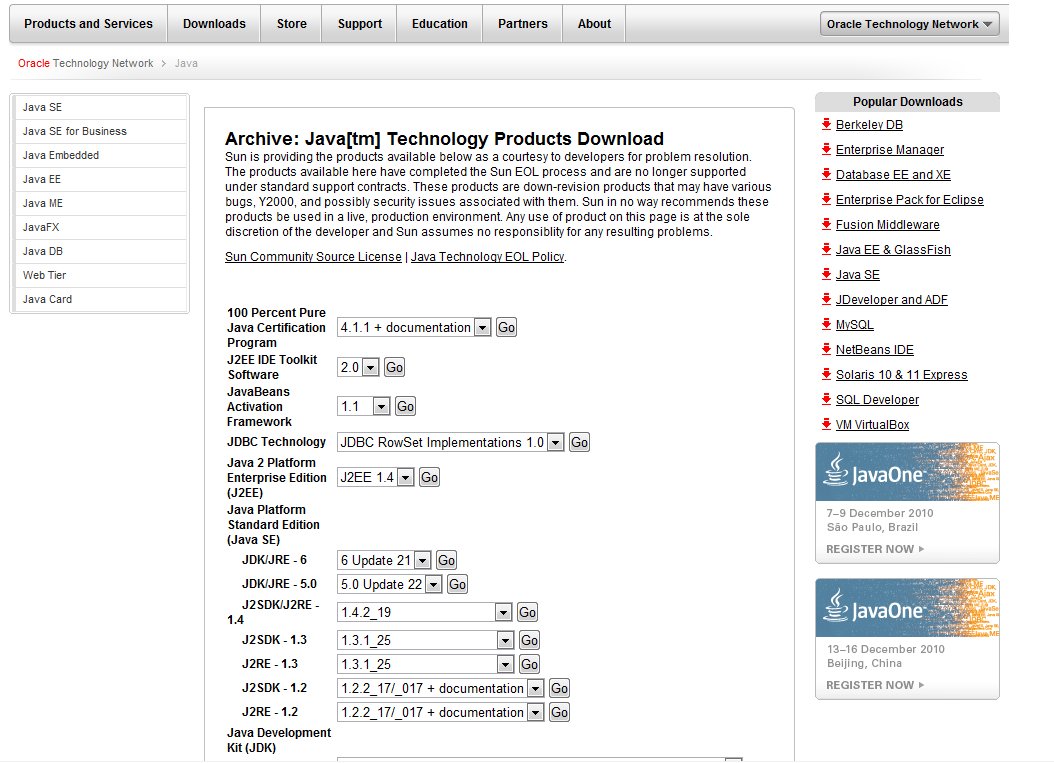Click Go for JDK/JRE - 6
The image size is (1054, 763).
[446, 560]
